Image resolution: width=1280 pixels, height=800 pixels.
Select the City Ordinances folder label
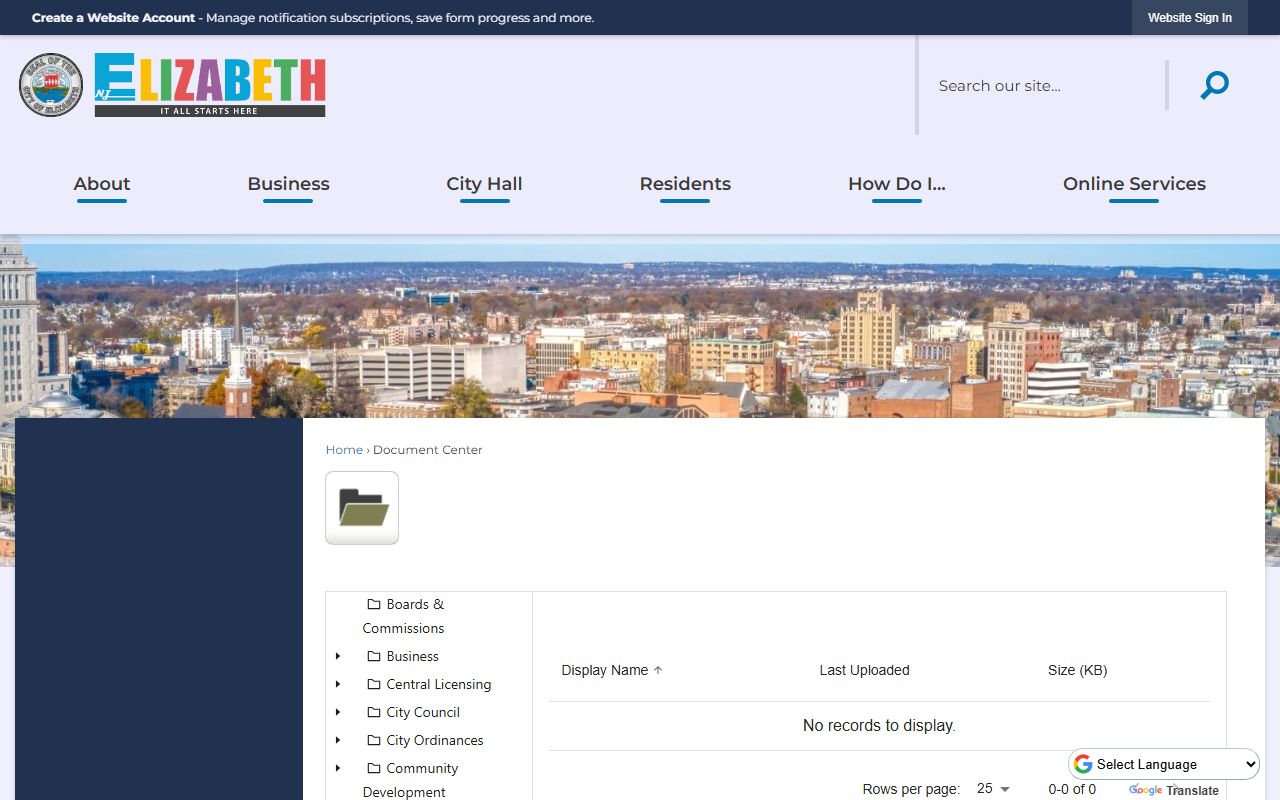tap(435, 740)
